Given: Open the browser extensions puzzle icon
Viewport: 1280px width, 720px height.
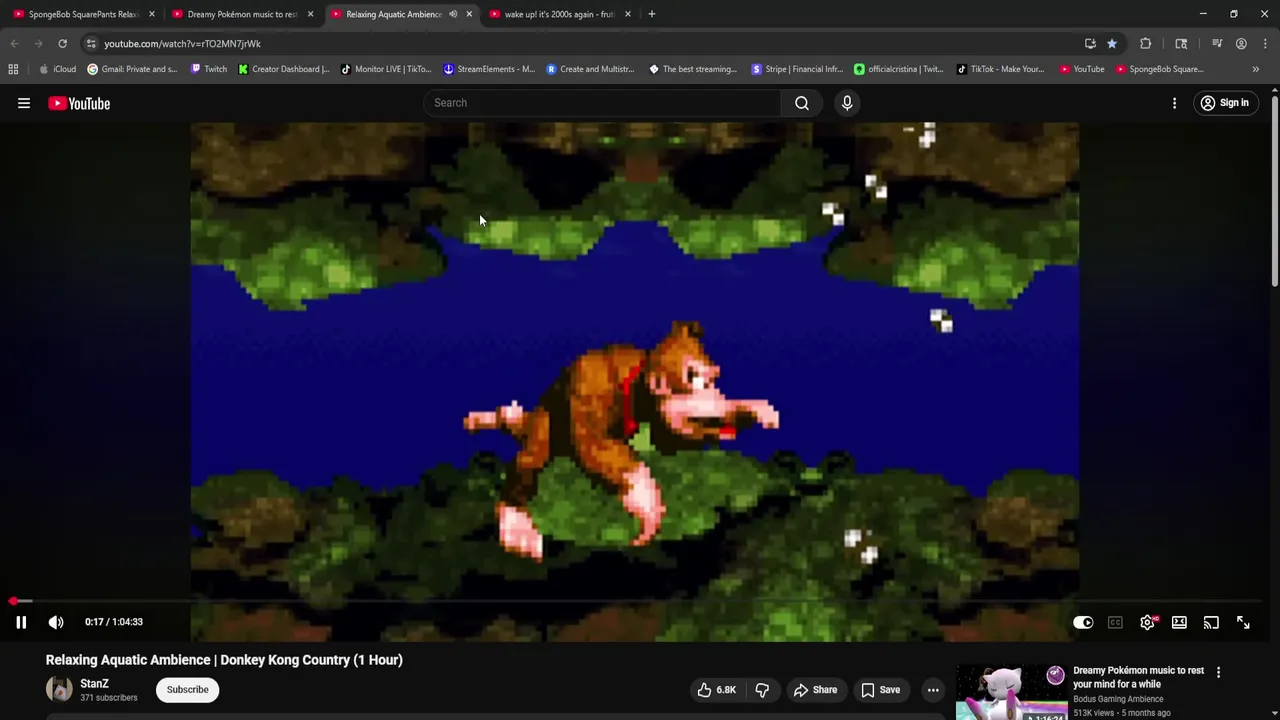Looking at the screenshot, I should click(x=1145, y=44).
